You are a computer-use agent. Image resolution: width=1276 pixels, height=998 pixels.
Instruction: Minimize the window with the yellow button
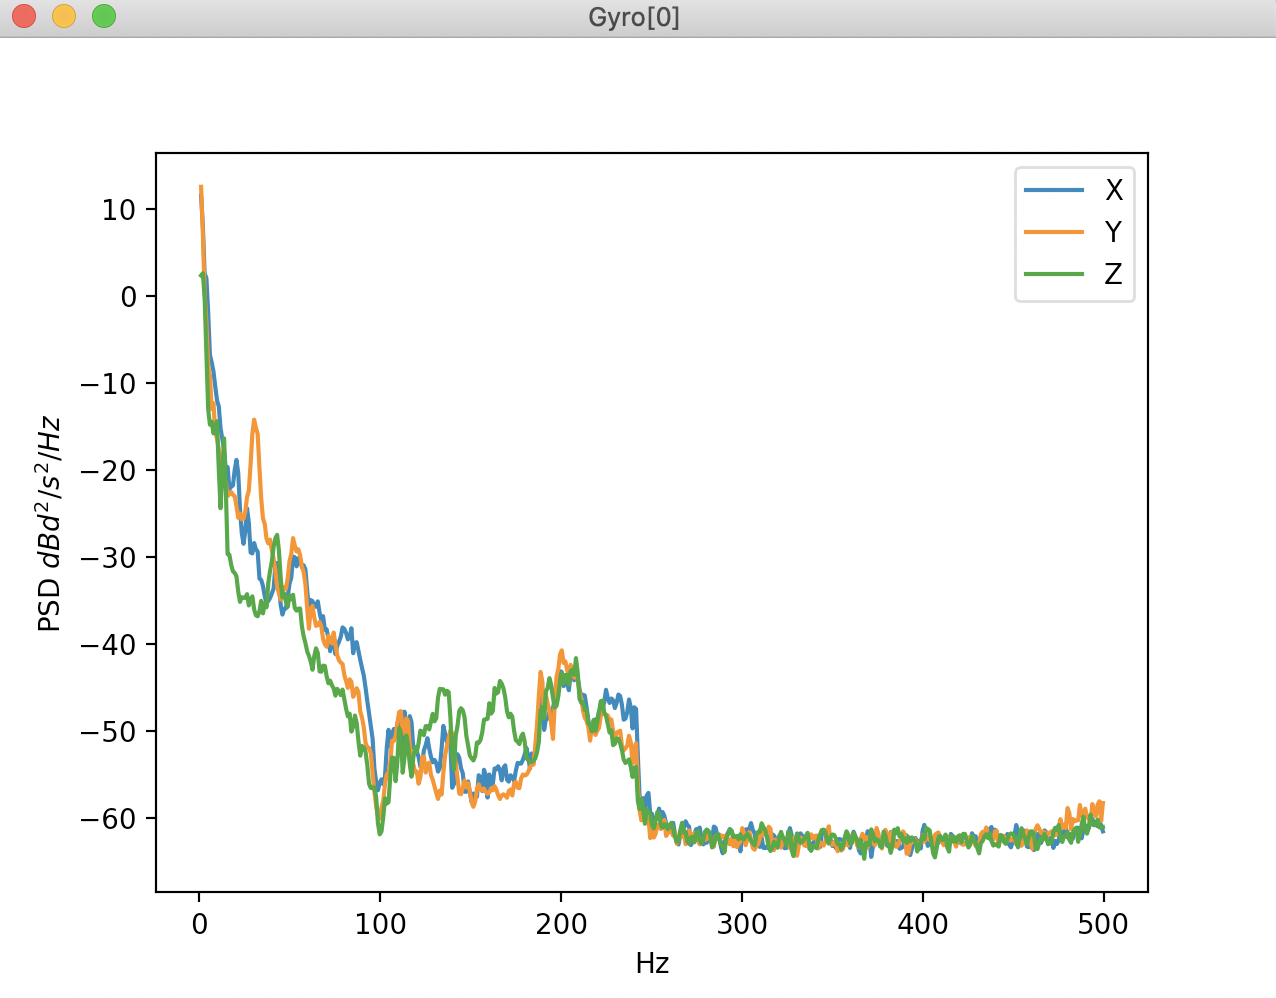click(x=64, y=17)
